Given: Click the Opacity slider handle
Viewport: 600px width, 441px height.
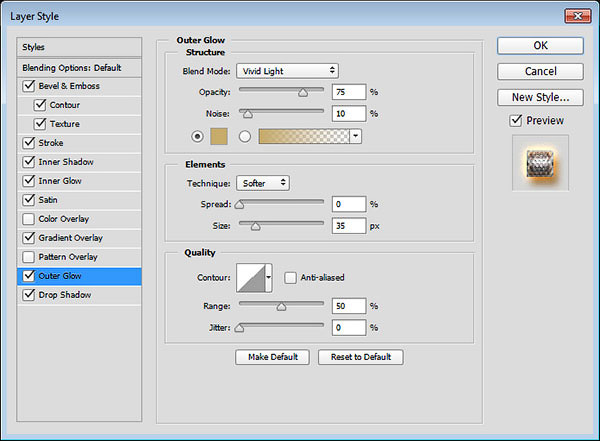Looking at the screenshot, I should coord(303,92).
